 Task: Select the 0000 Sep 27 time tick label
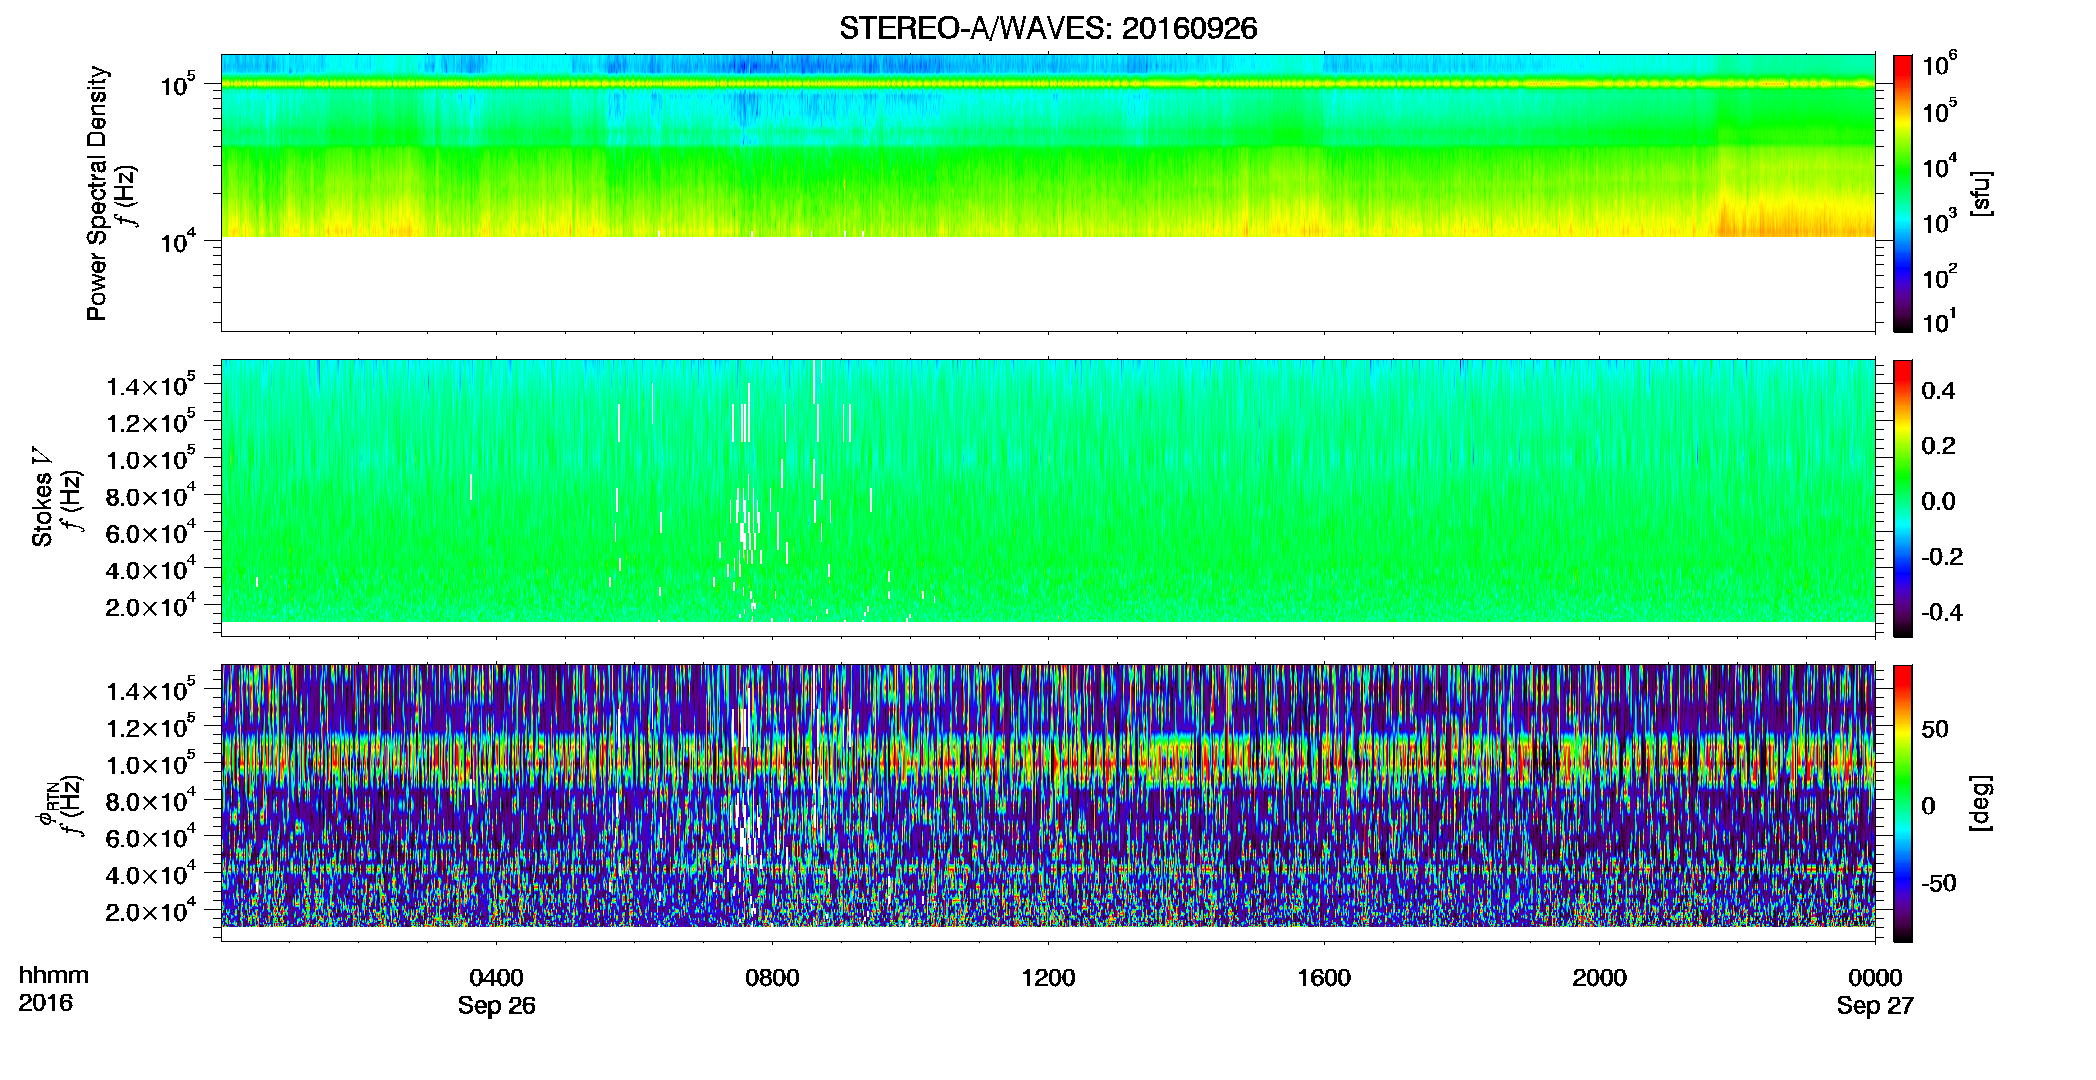tap(1875, 991)
